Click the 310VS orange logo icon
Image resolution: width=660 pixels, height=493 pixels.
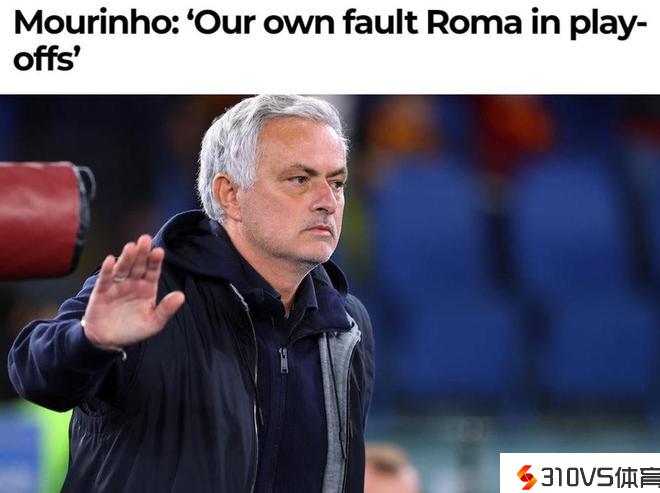(527, 477)
